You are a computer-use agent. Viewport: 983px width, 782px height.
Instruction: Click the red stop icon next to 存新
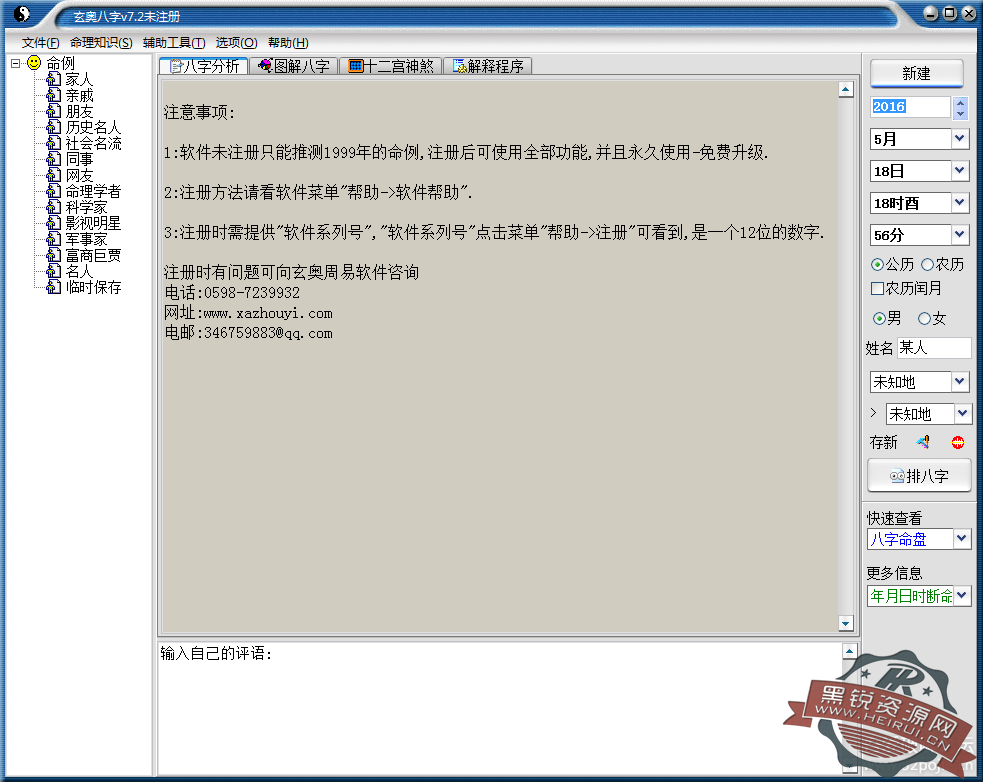click(958, 443)
